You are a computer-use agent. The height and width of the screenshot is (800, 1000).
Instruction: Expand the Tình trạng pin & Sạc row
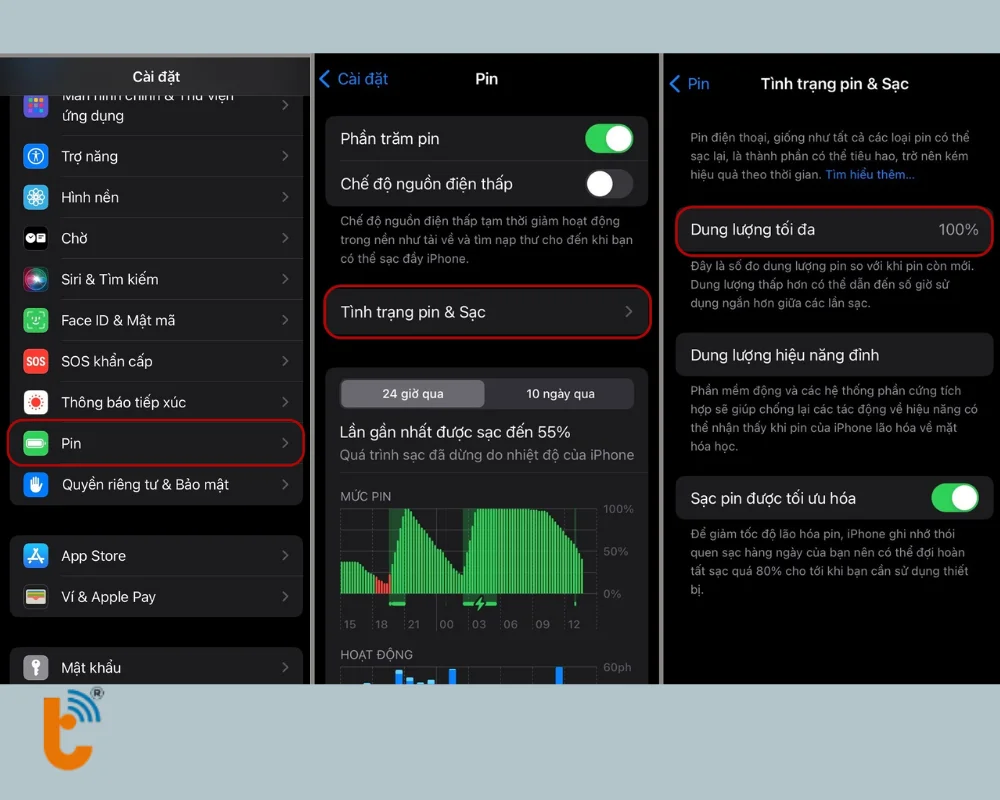(487, 312)
